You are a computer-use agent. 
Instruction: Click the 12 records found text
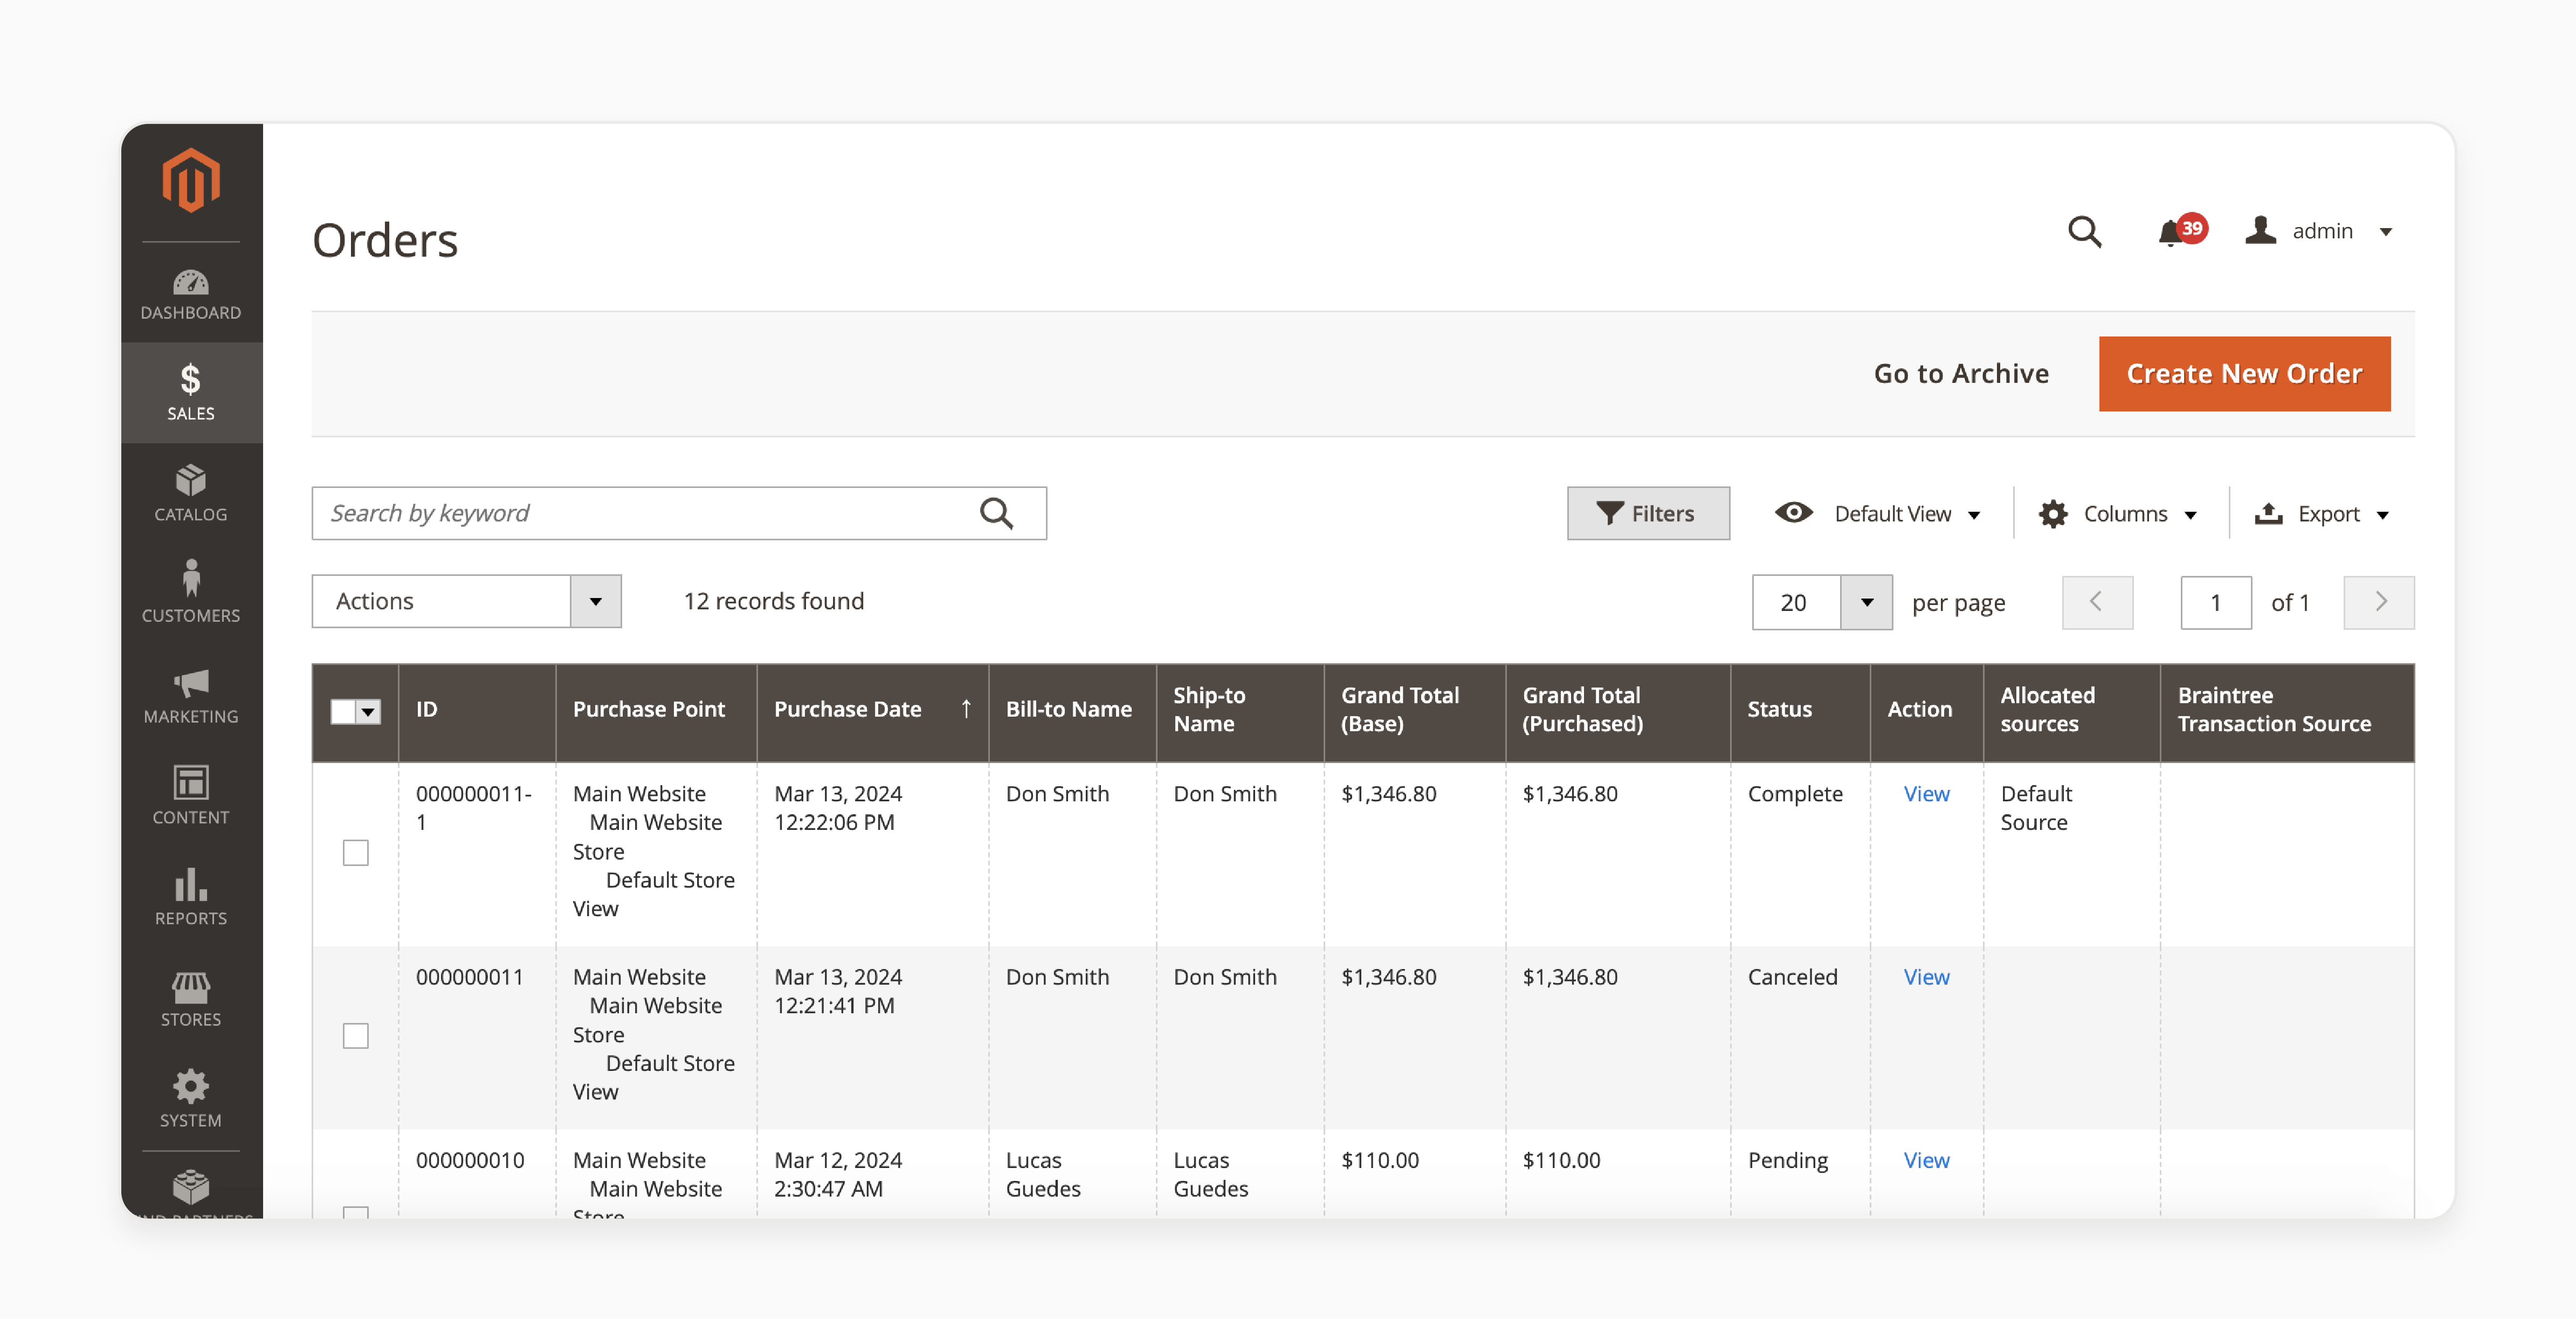click(x=773, y=601)
